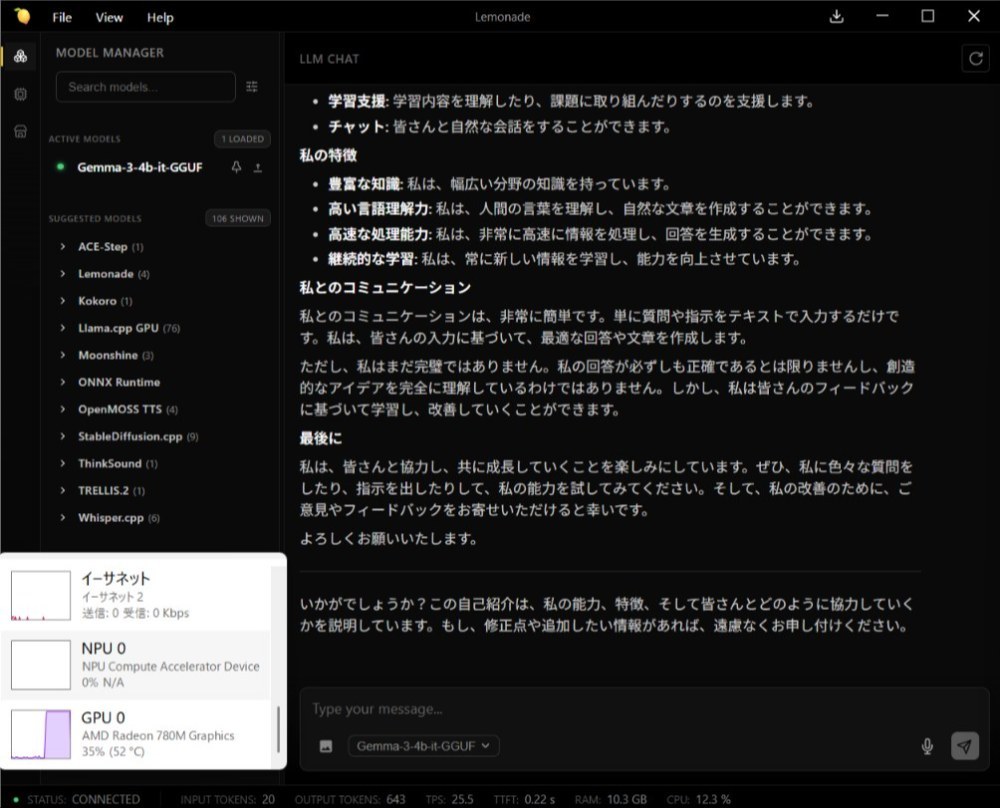Open the Gemma-3-4b-it-GGUF model selector dropdown

point(423,746)
